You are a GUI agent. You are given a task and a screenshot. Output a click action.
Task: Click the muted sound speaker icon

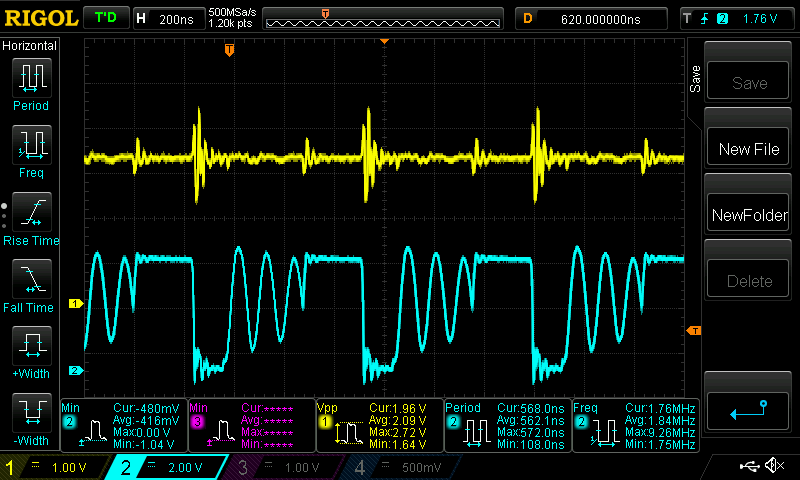tap(775, 465)
